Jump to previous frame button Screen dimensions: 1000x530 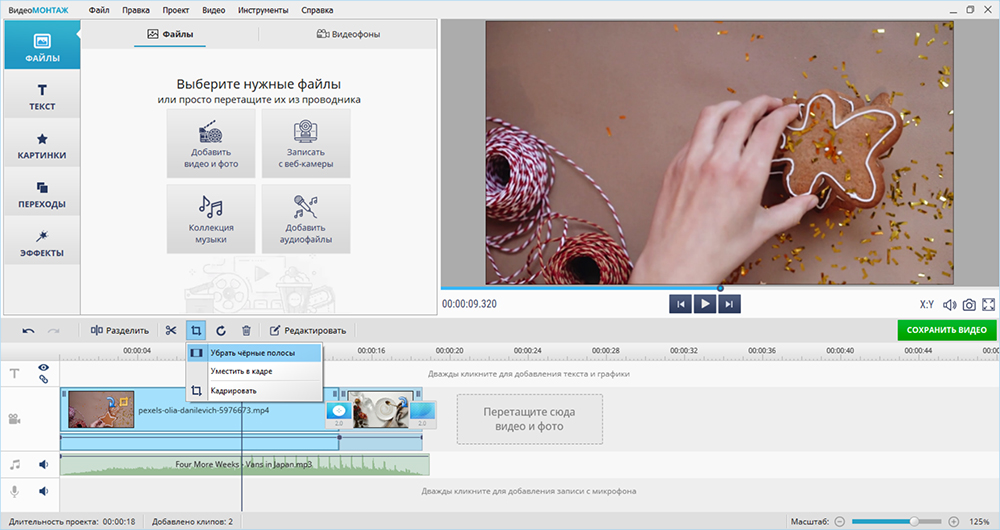(680, 304)
